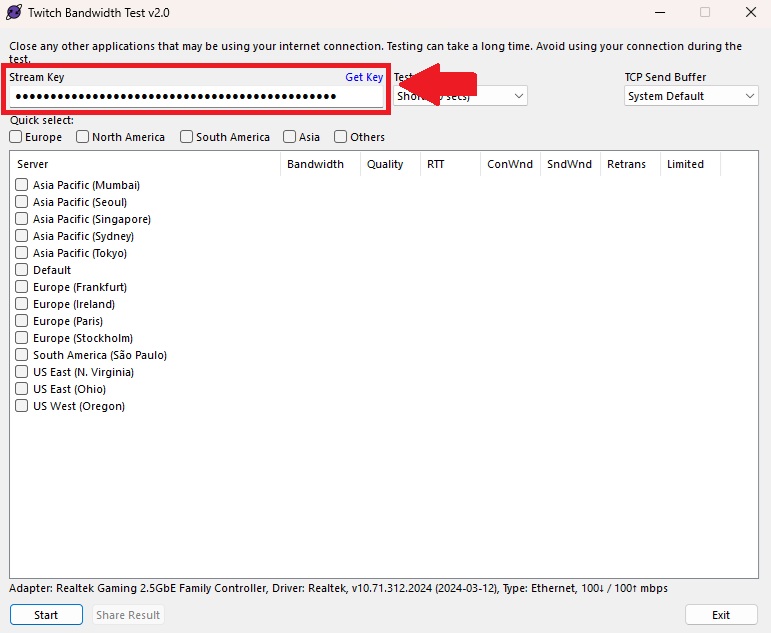
Task: Enable the Asia quick select checkbox
Action: 290,137
